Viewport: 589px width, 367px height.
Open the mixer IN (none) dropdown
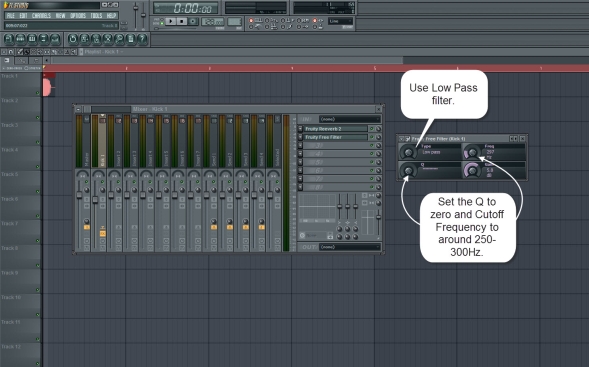350,119
